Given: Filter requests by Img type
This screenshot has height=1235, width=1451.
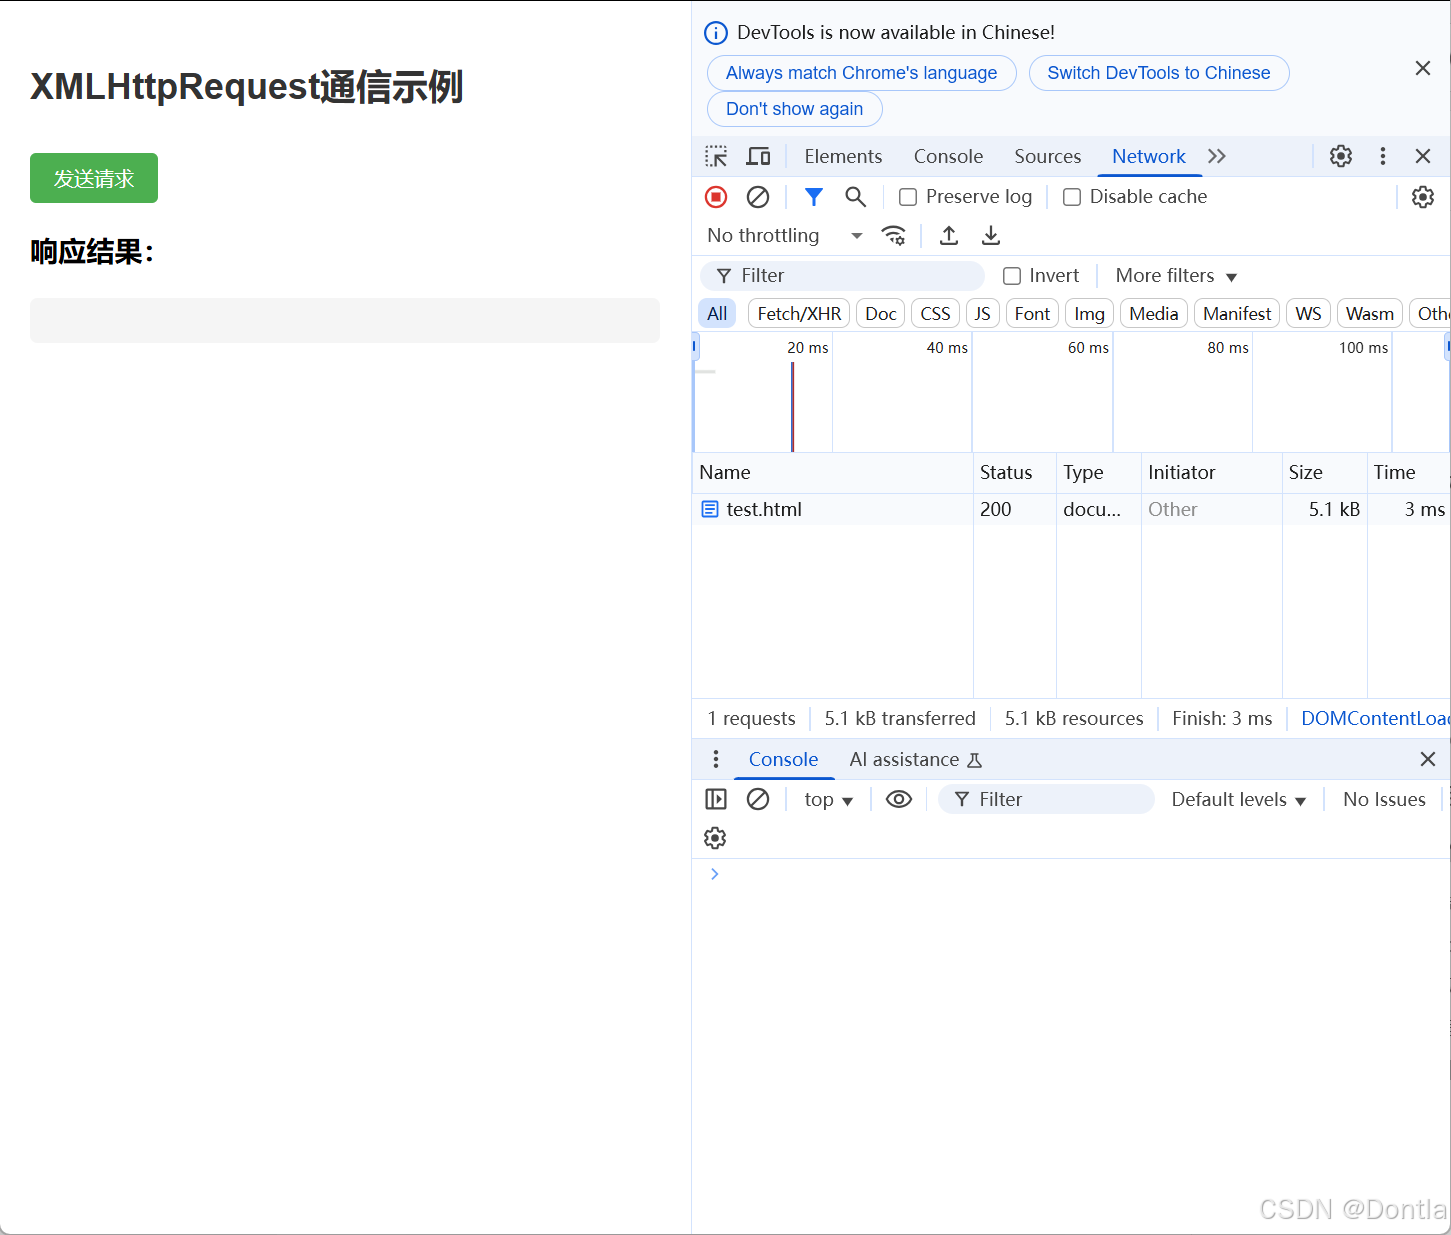Looking at the screenshot, I should click(1089, 313).
